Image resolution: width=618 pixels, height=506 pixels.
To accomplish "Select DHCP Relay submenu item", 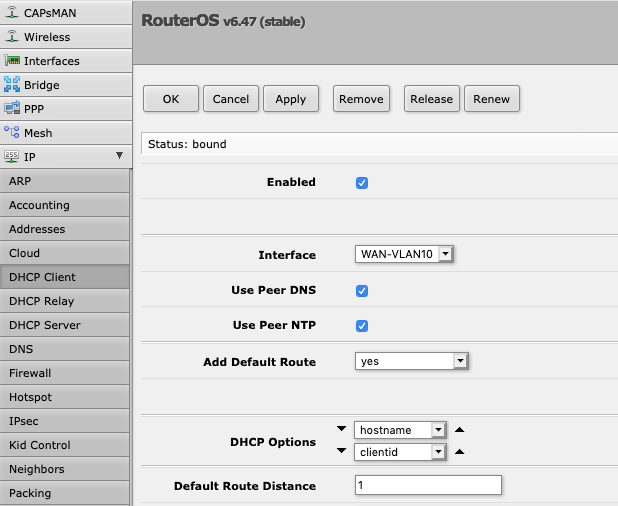I will pyautogui.click(x=65, y=301).
